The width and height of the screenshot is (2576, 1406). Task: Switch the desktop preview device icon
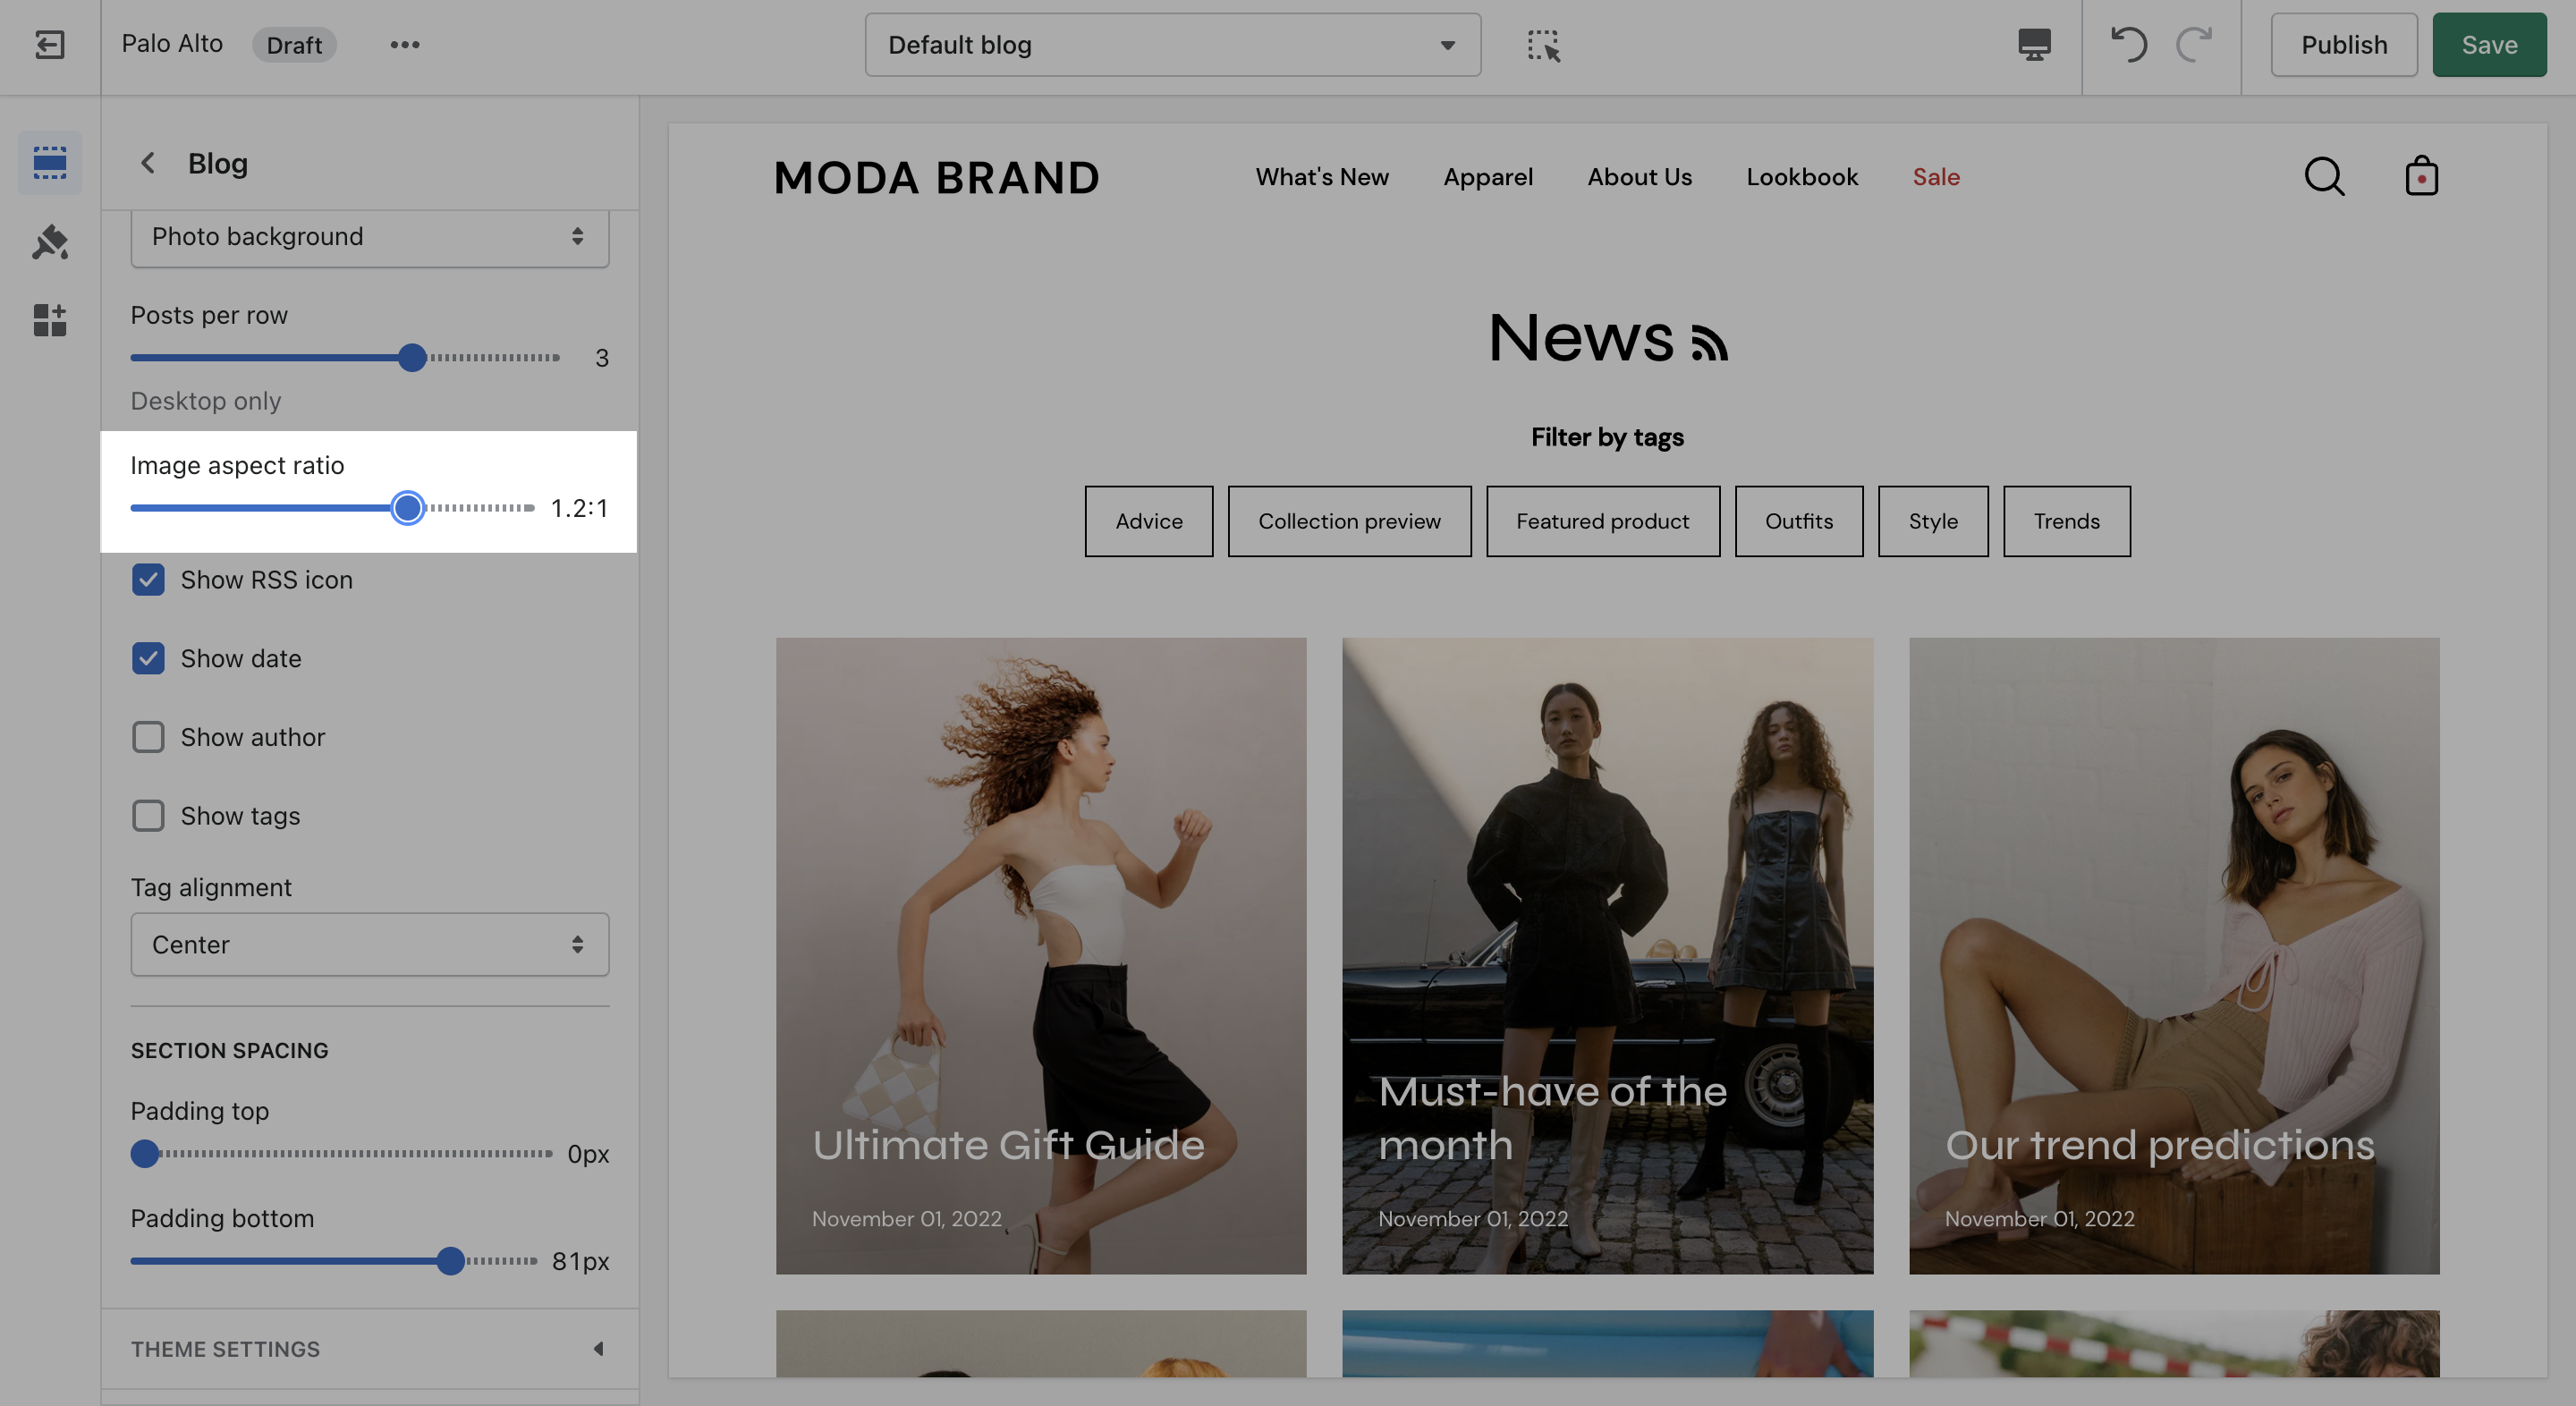[x=2034, y=45]
